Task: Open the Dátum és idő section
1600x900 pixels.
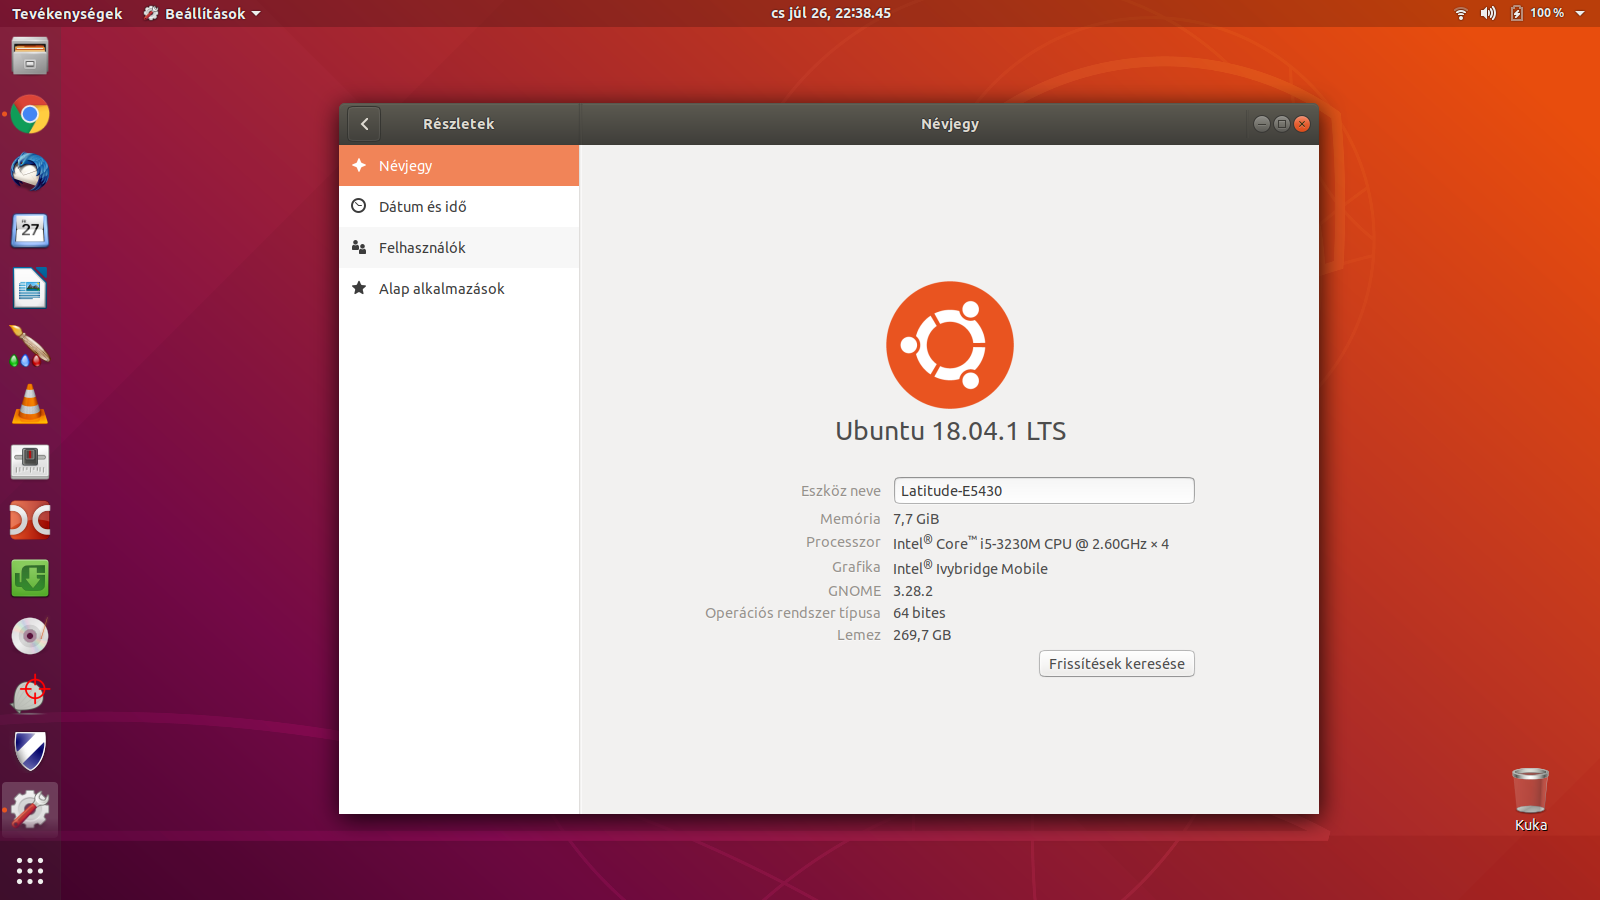Action: click(x=459, y=207)
